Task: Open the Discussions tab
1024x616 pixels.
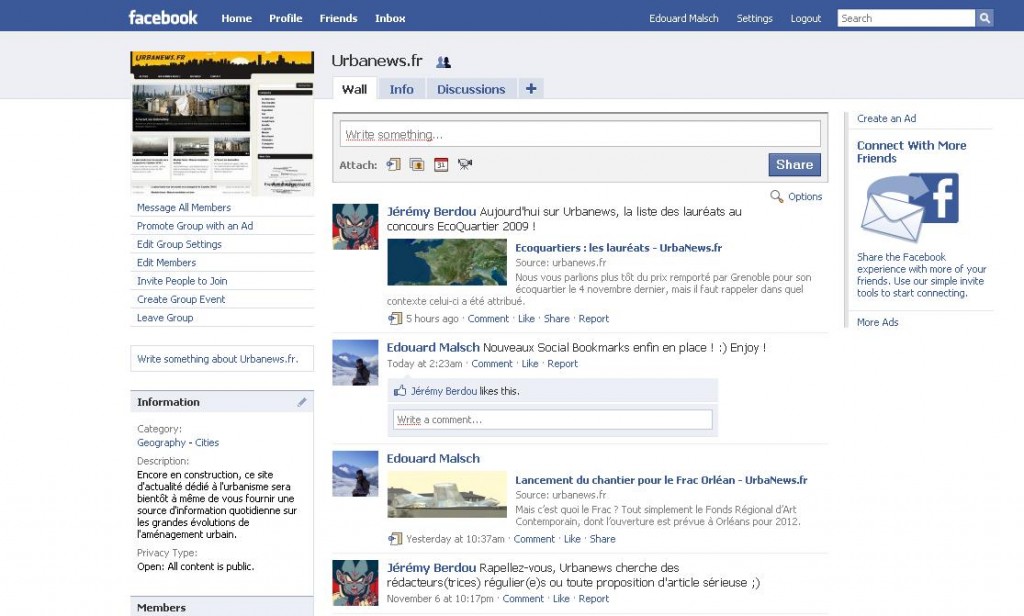Action: click(471, 89)
